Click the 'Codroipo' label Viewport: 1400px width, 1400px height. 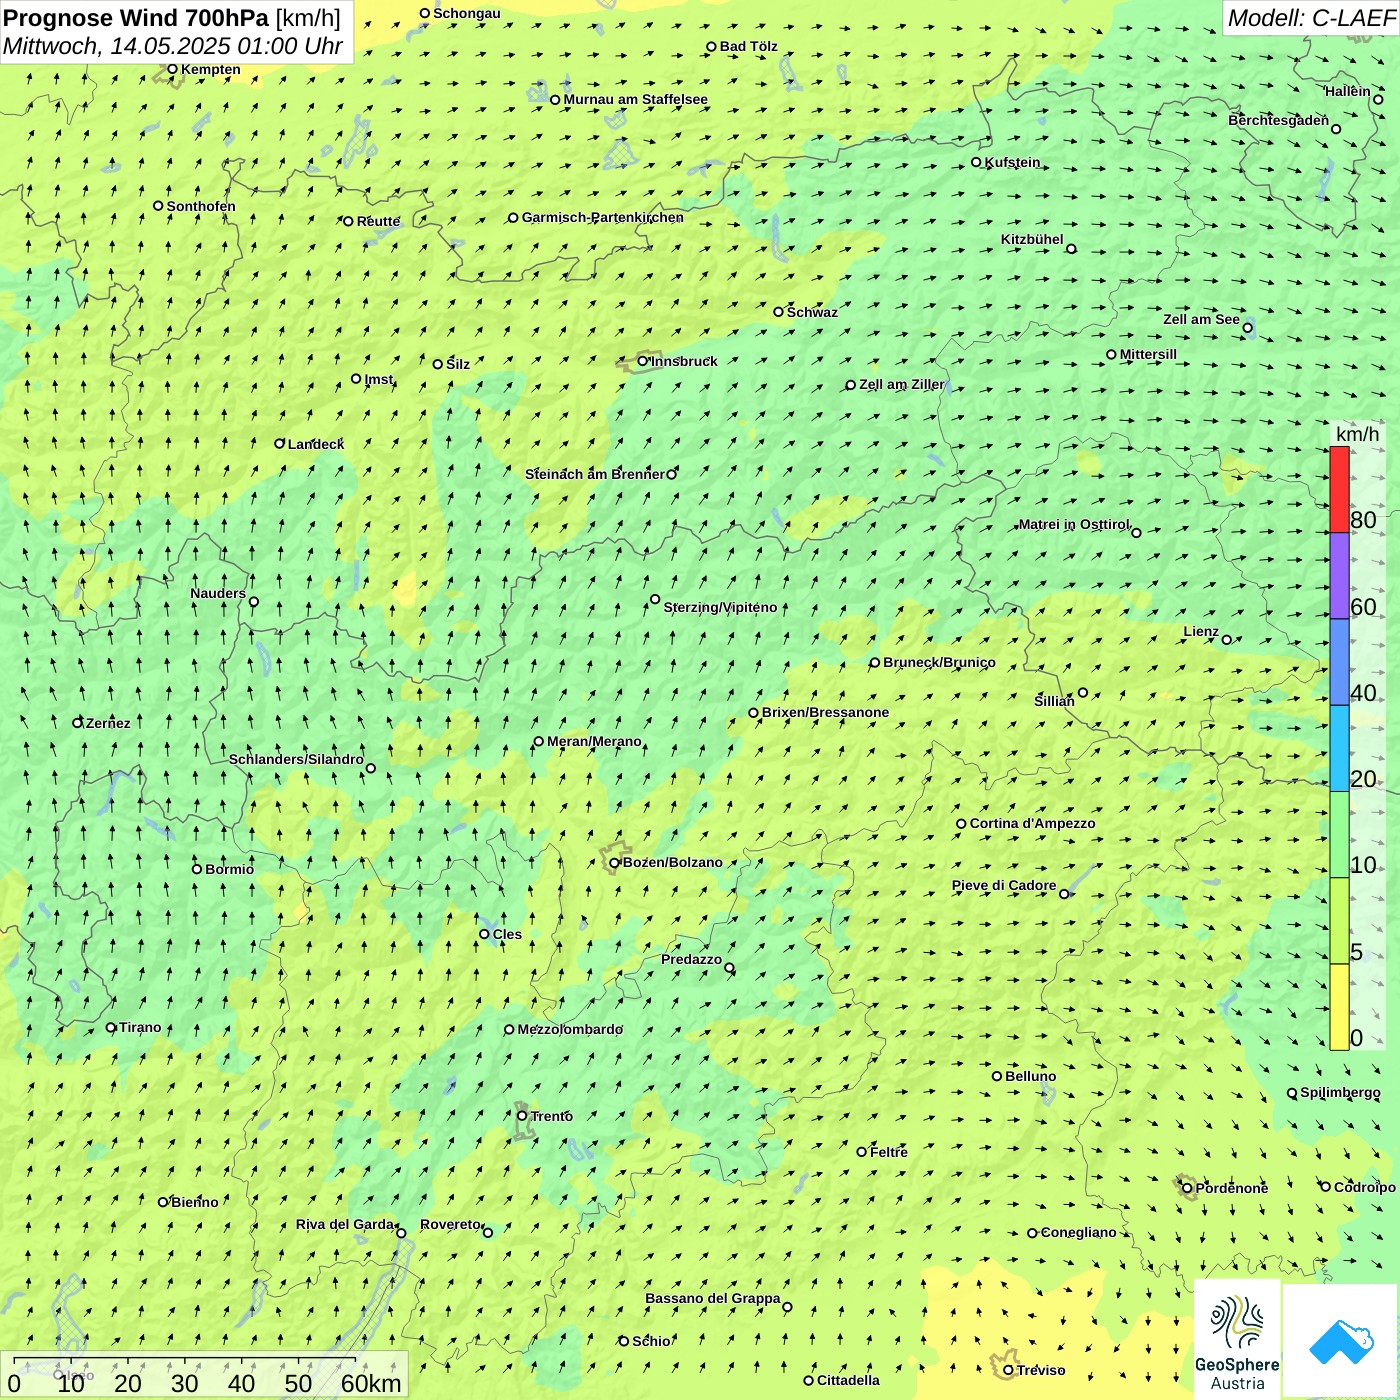pos(1364,1187)
